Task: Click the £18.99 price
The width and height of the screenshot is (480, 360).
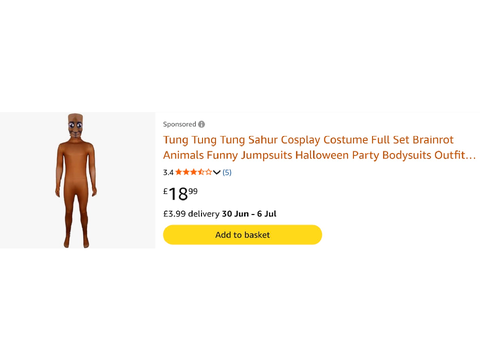Action: click(x=180, y=194)
